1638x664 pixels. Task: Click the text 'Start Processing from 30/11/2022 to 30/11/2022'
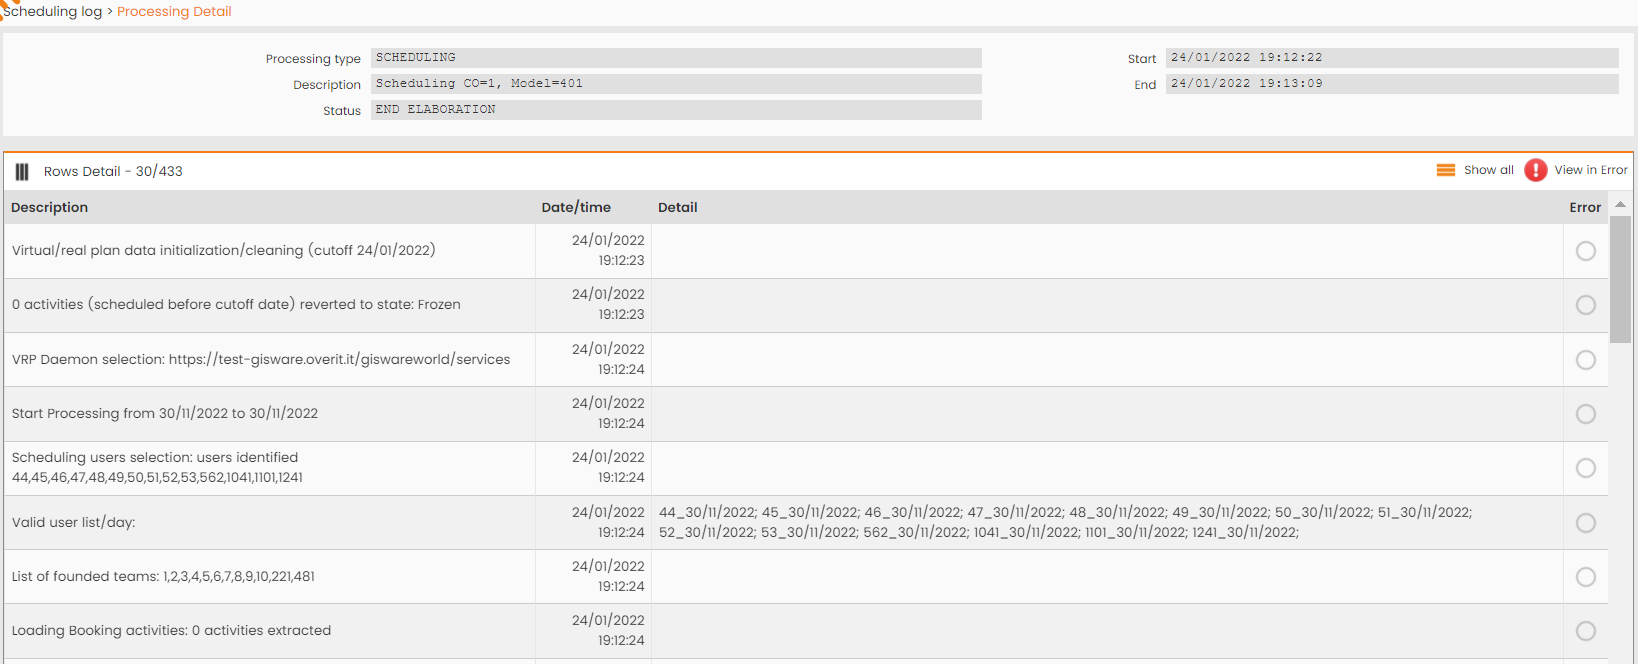(x=165, y=413)
